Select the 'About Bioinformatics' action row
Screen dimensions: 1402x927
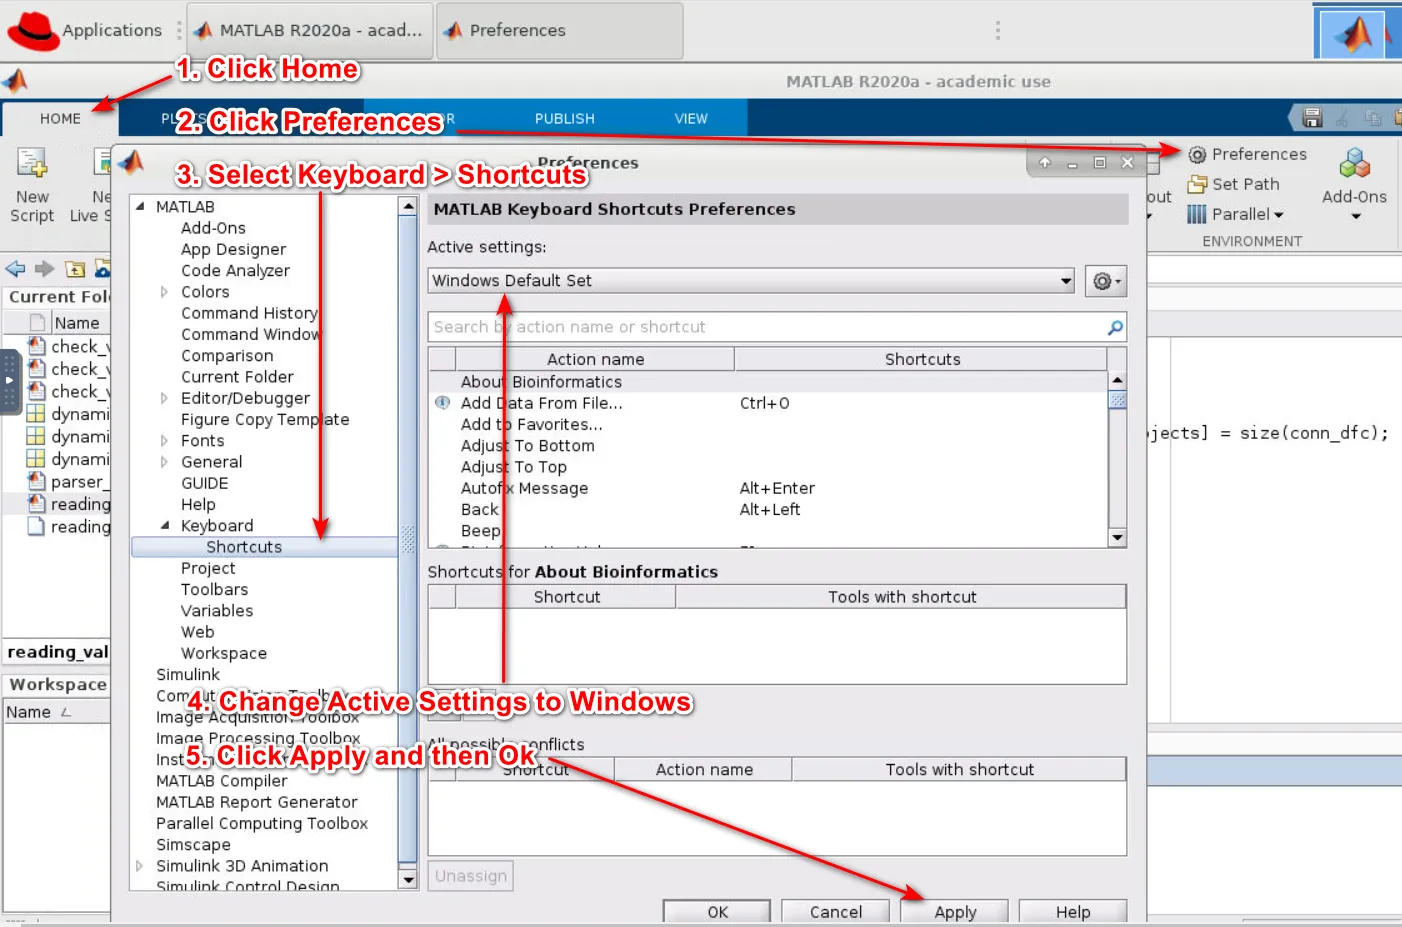768,382
